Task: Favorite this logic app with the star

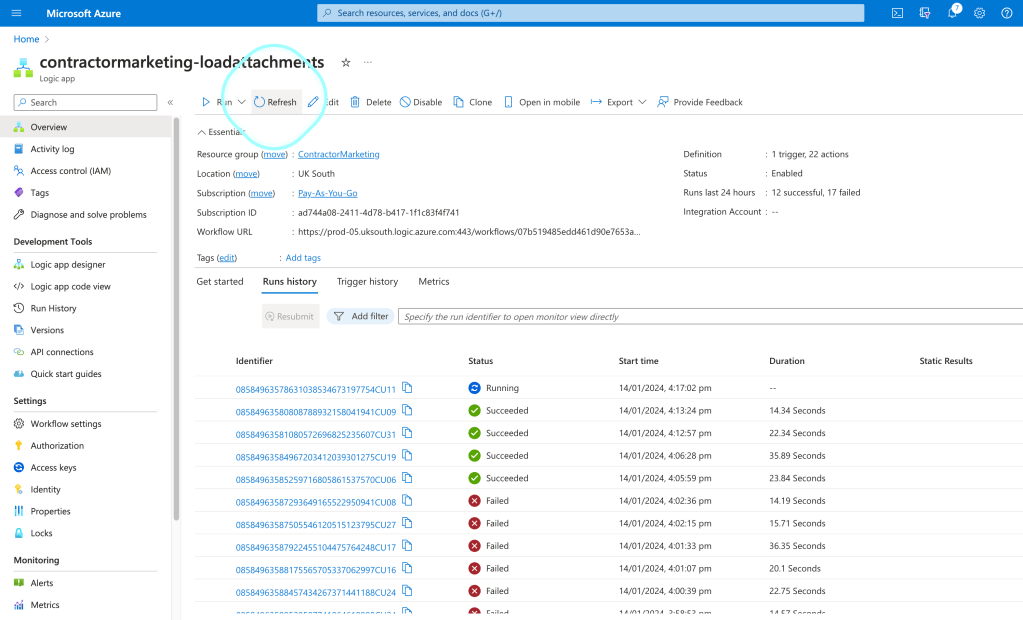Action: [x=346, y=63]
